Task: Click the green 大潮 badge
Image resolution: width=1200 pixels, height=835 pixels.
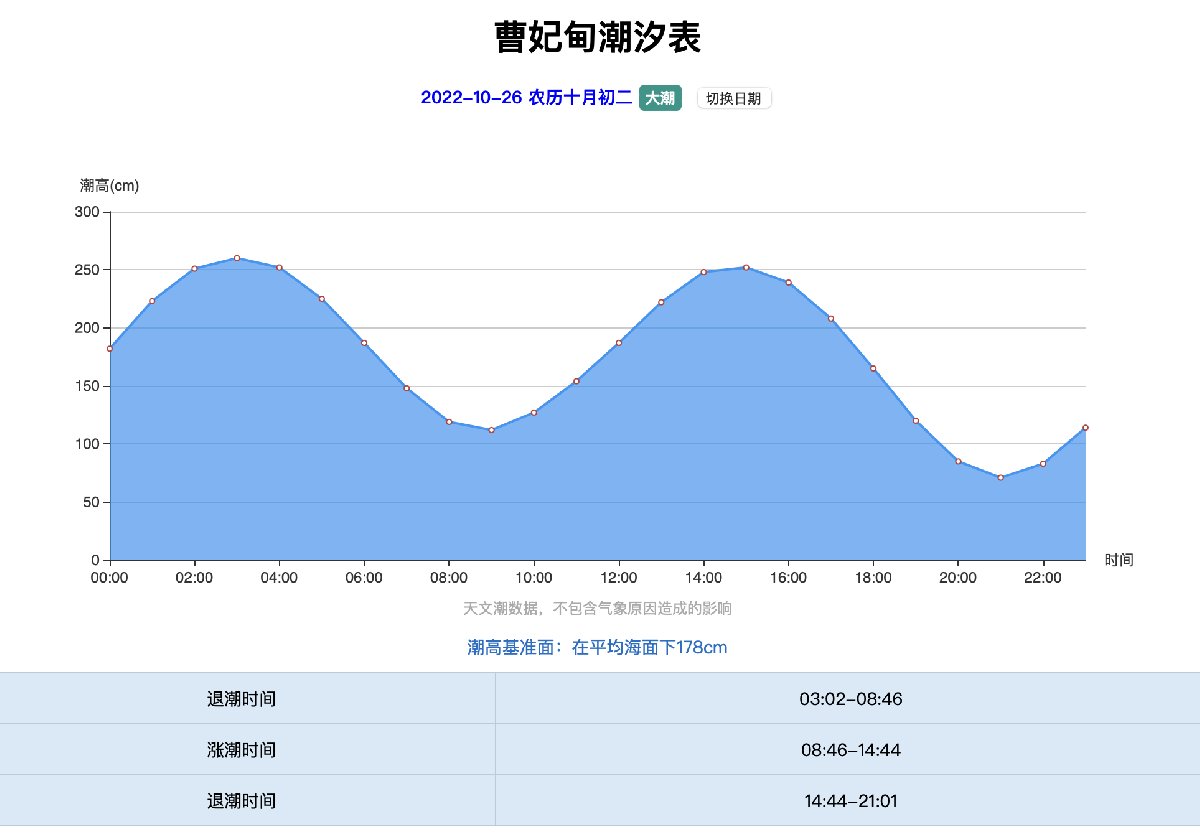Action: click(659, 98)
